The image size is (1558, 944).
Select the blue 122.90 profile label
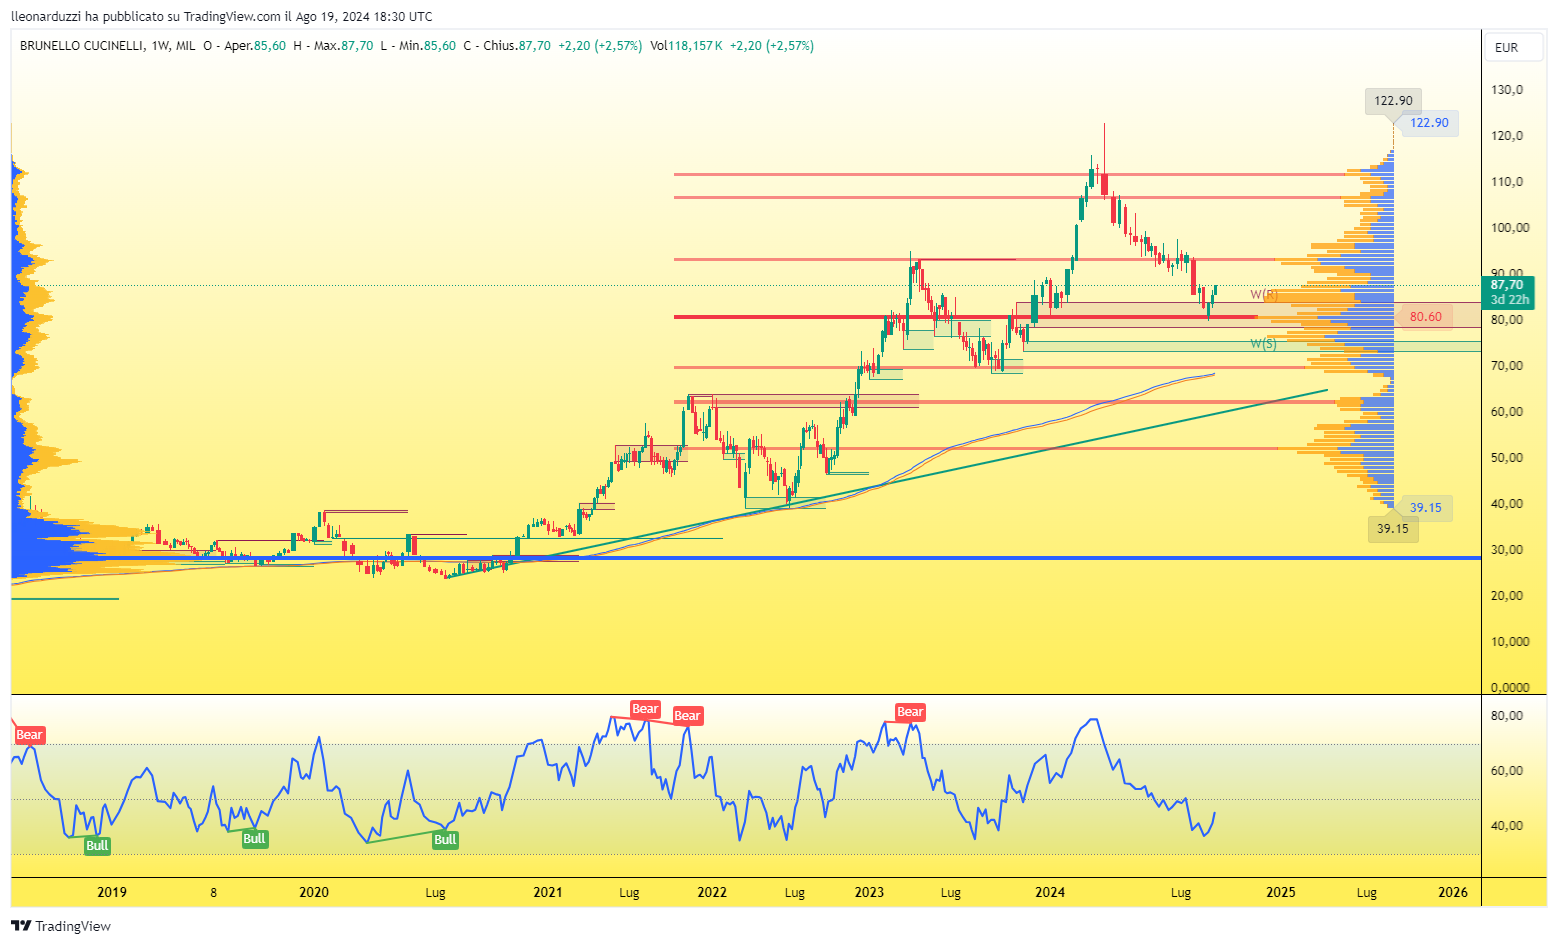pos(1429,123)
